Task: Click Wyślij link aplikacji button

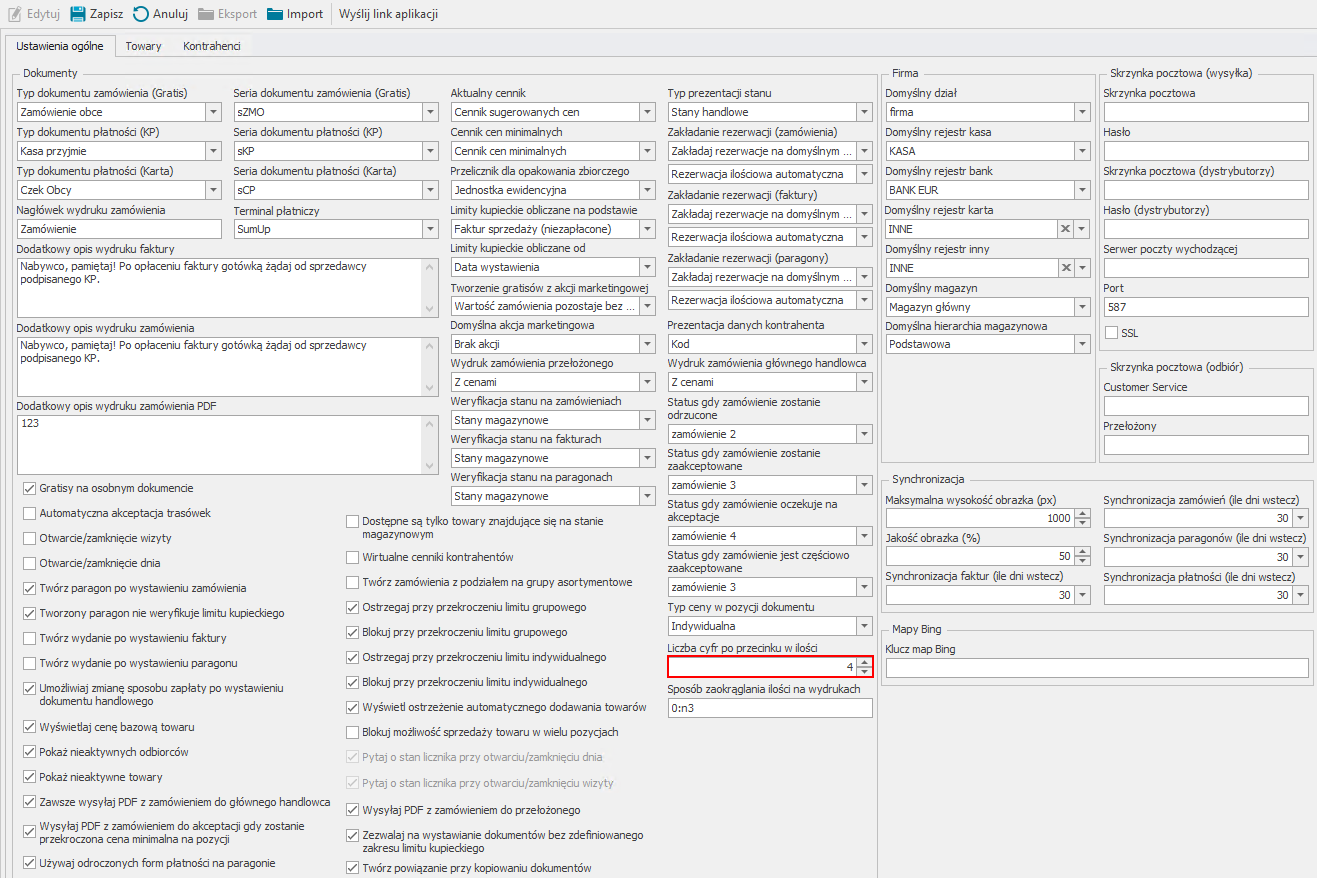Action: tap(388, 14)
